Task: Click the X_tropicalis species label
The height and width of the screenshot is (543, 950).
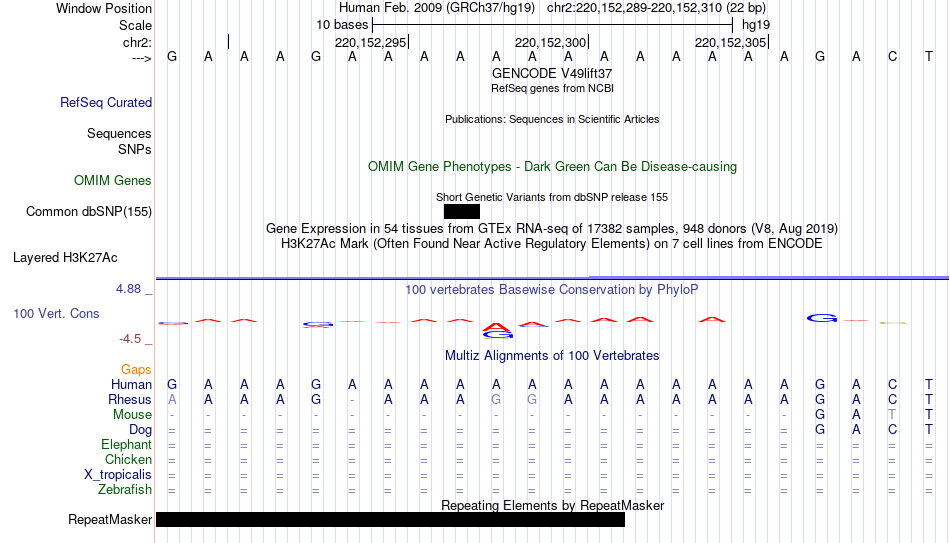Action: 118,475
